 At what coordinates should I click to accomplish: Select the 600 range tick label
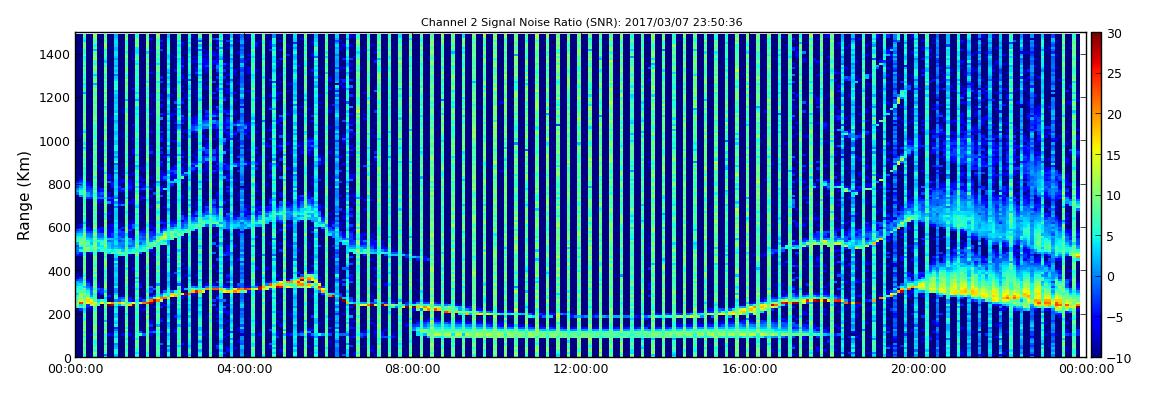[x=59, y=227]
